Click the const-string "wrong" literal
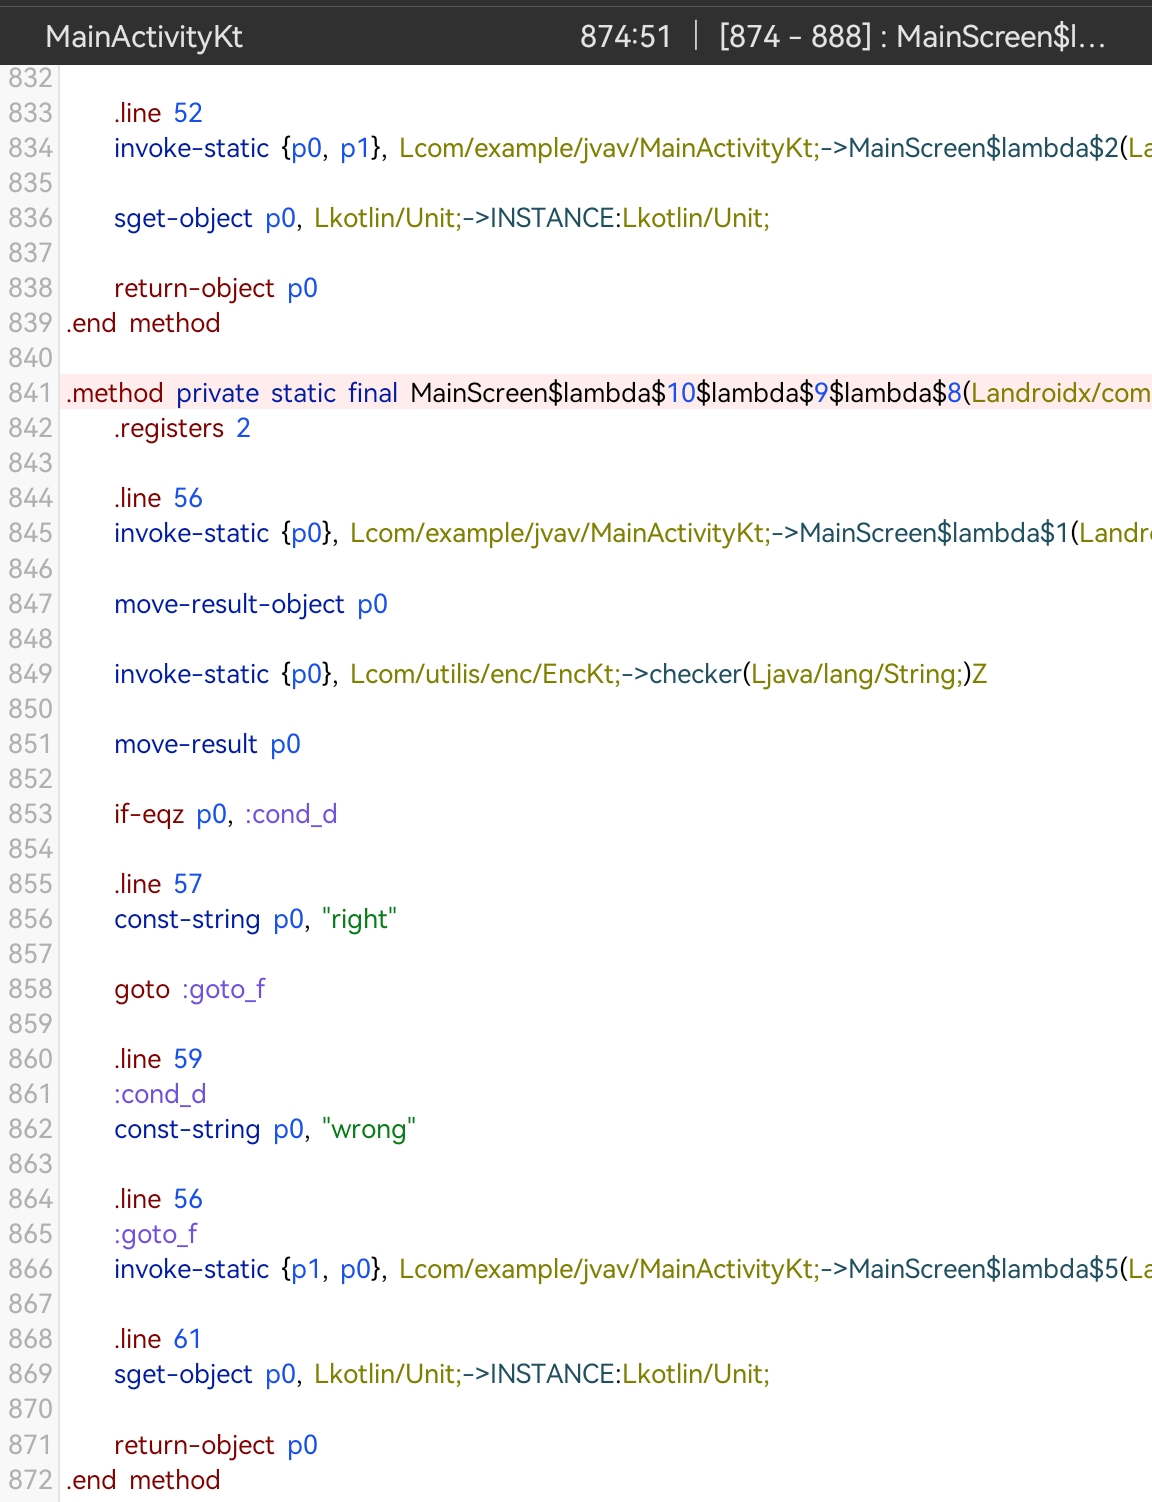Screen dimensions: 1152x1502 click(x=370, y=1129)
